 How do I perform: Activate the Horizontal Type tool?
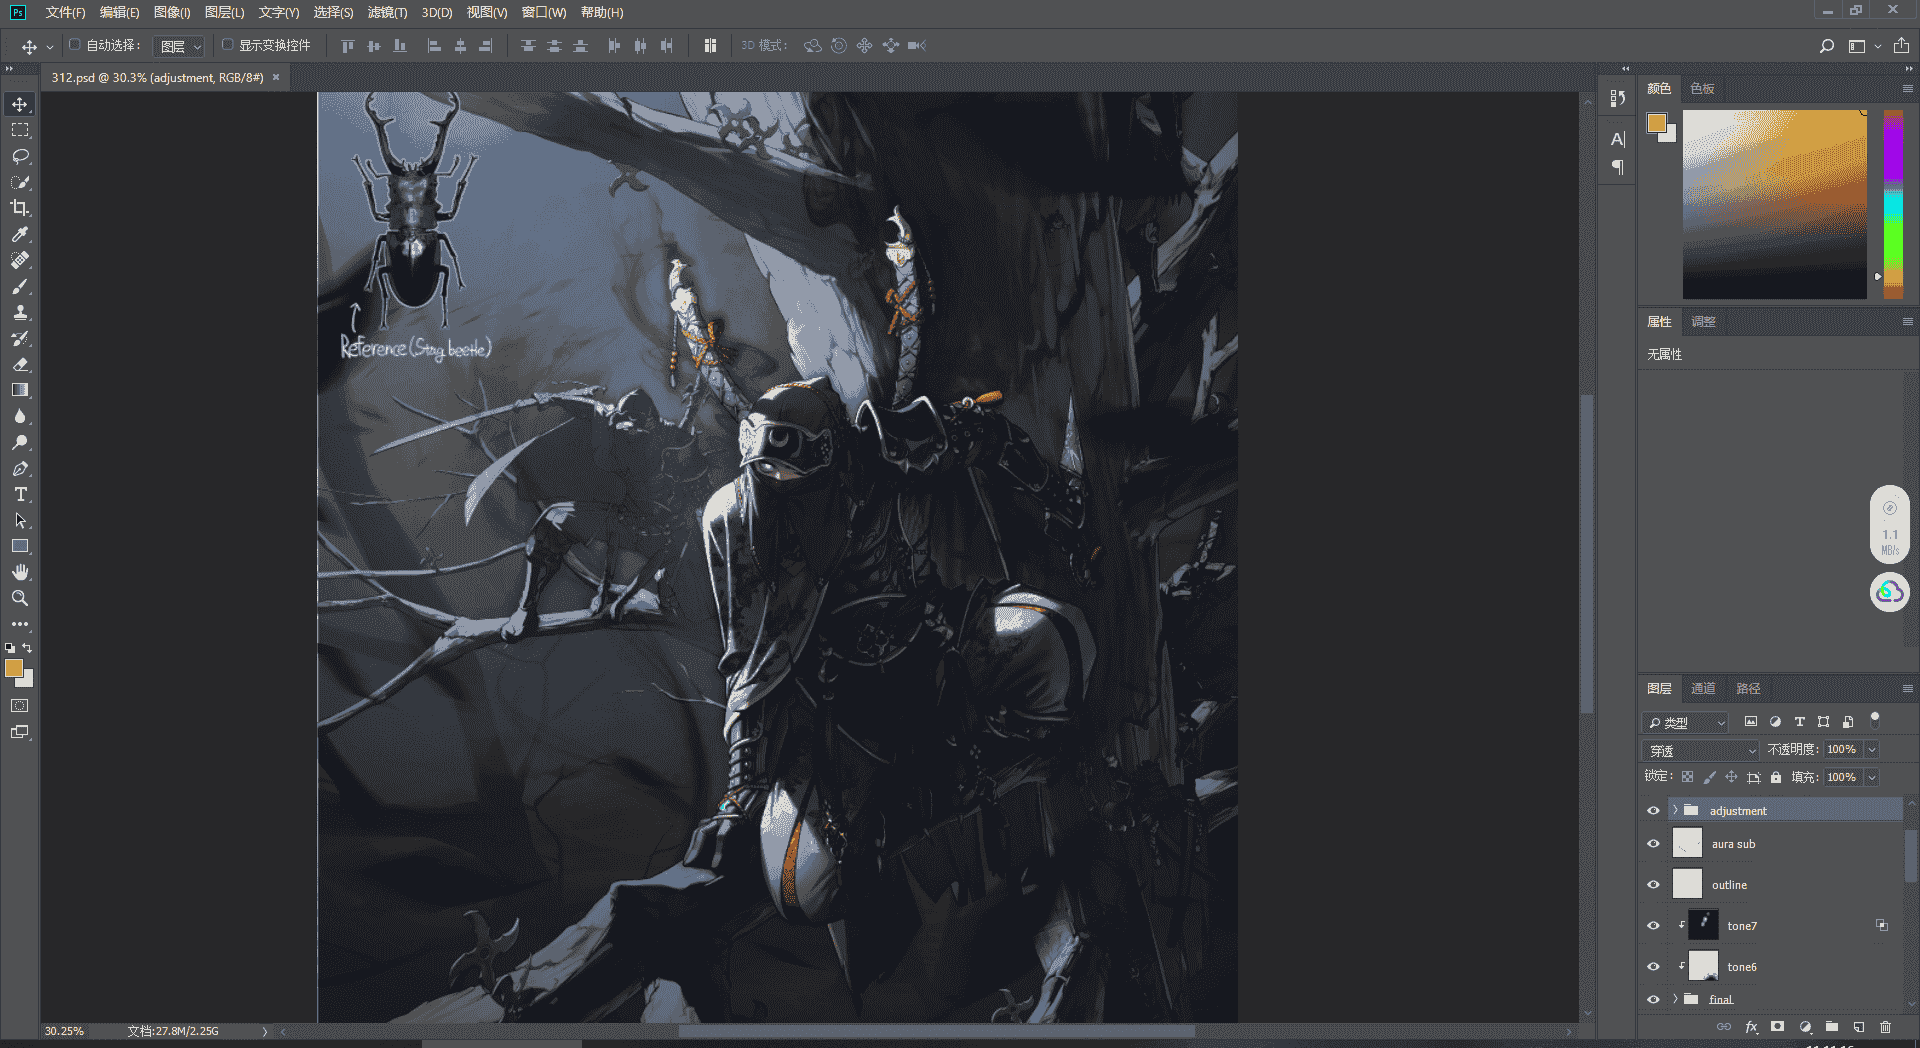click(x=20, y=494)
